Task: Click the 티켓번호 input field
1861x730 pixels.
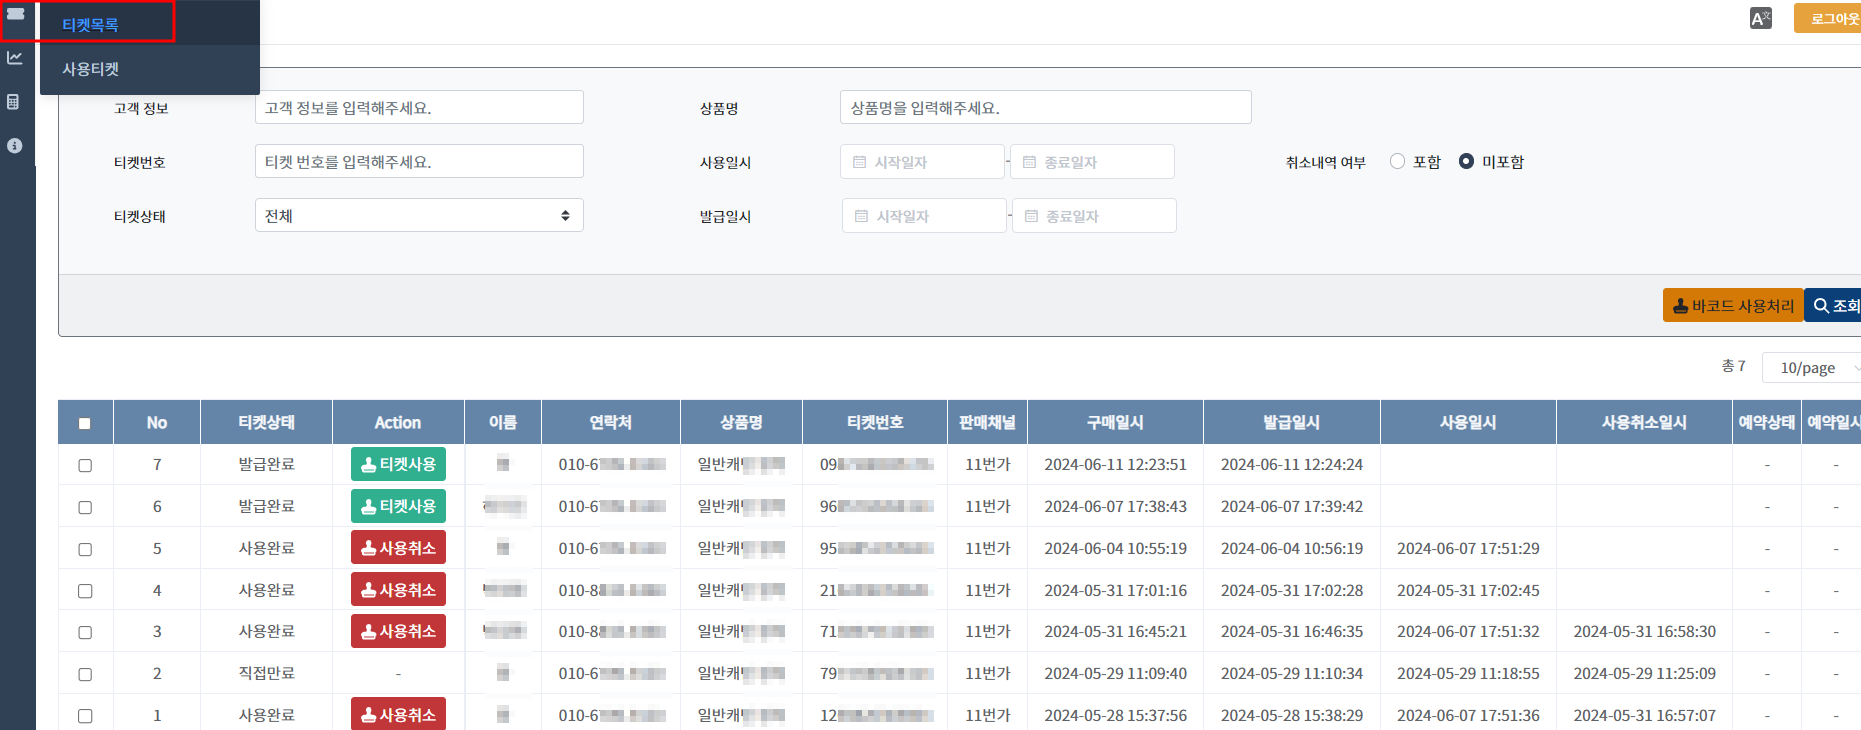Action: [x=419, y=161]
